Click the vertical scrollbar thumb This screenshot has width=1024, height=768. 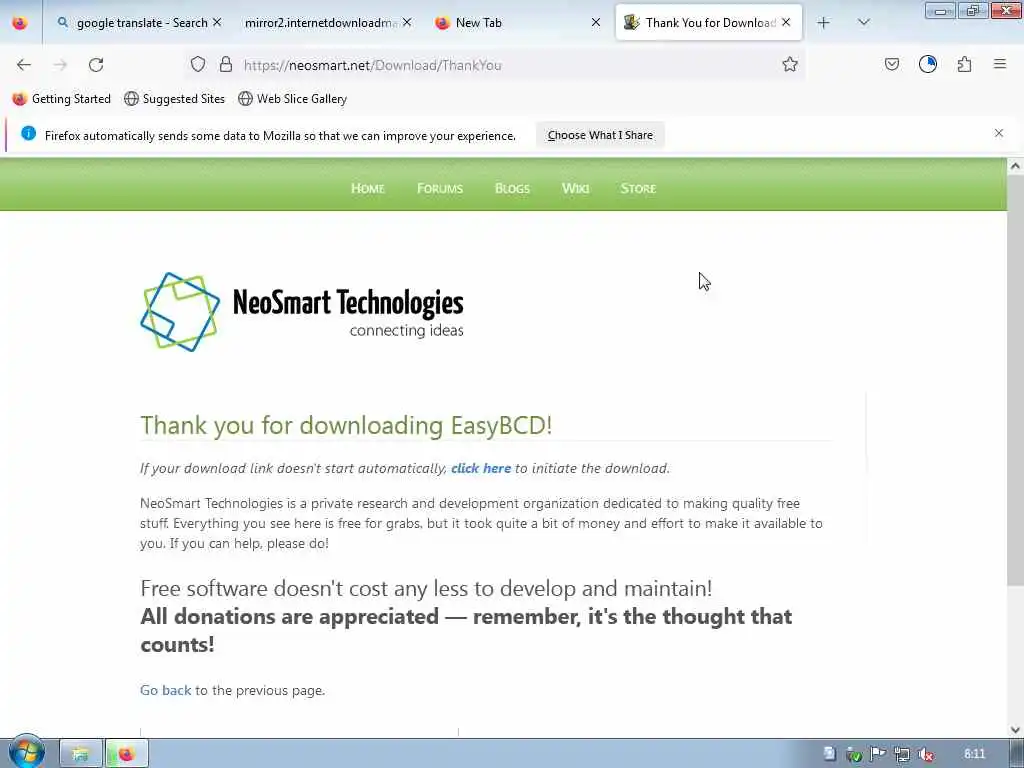tap(1015, 380)
